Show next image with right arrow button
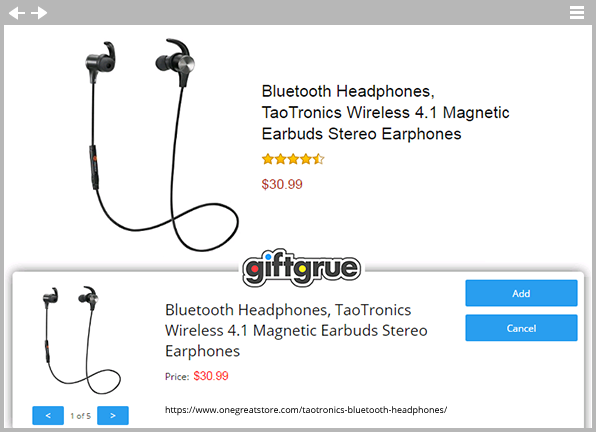The height and width of the screenshot is (432, 596). [x=113, y=415]
